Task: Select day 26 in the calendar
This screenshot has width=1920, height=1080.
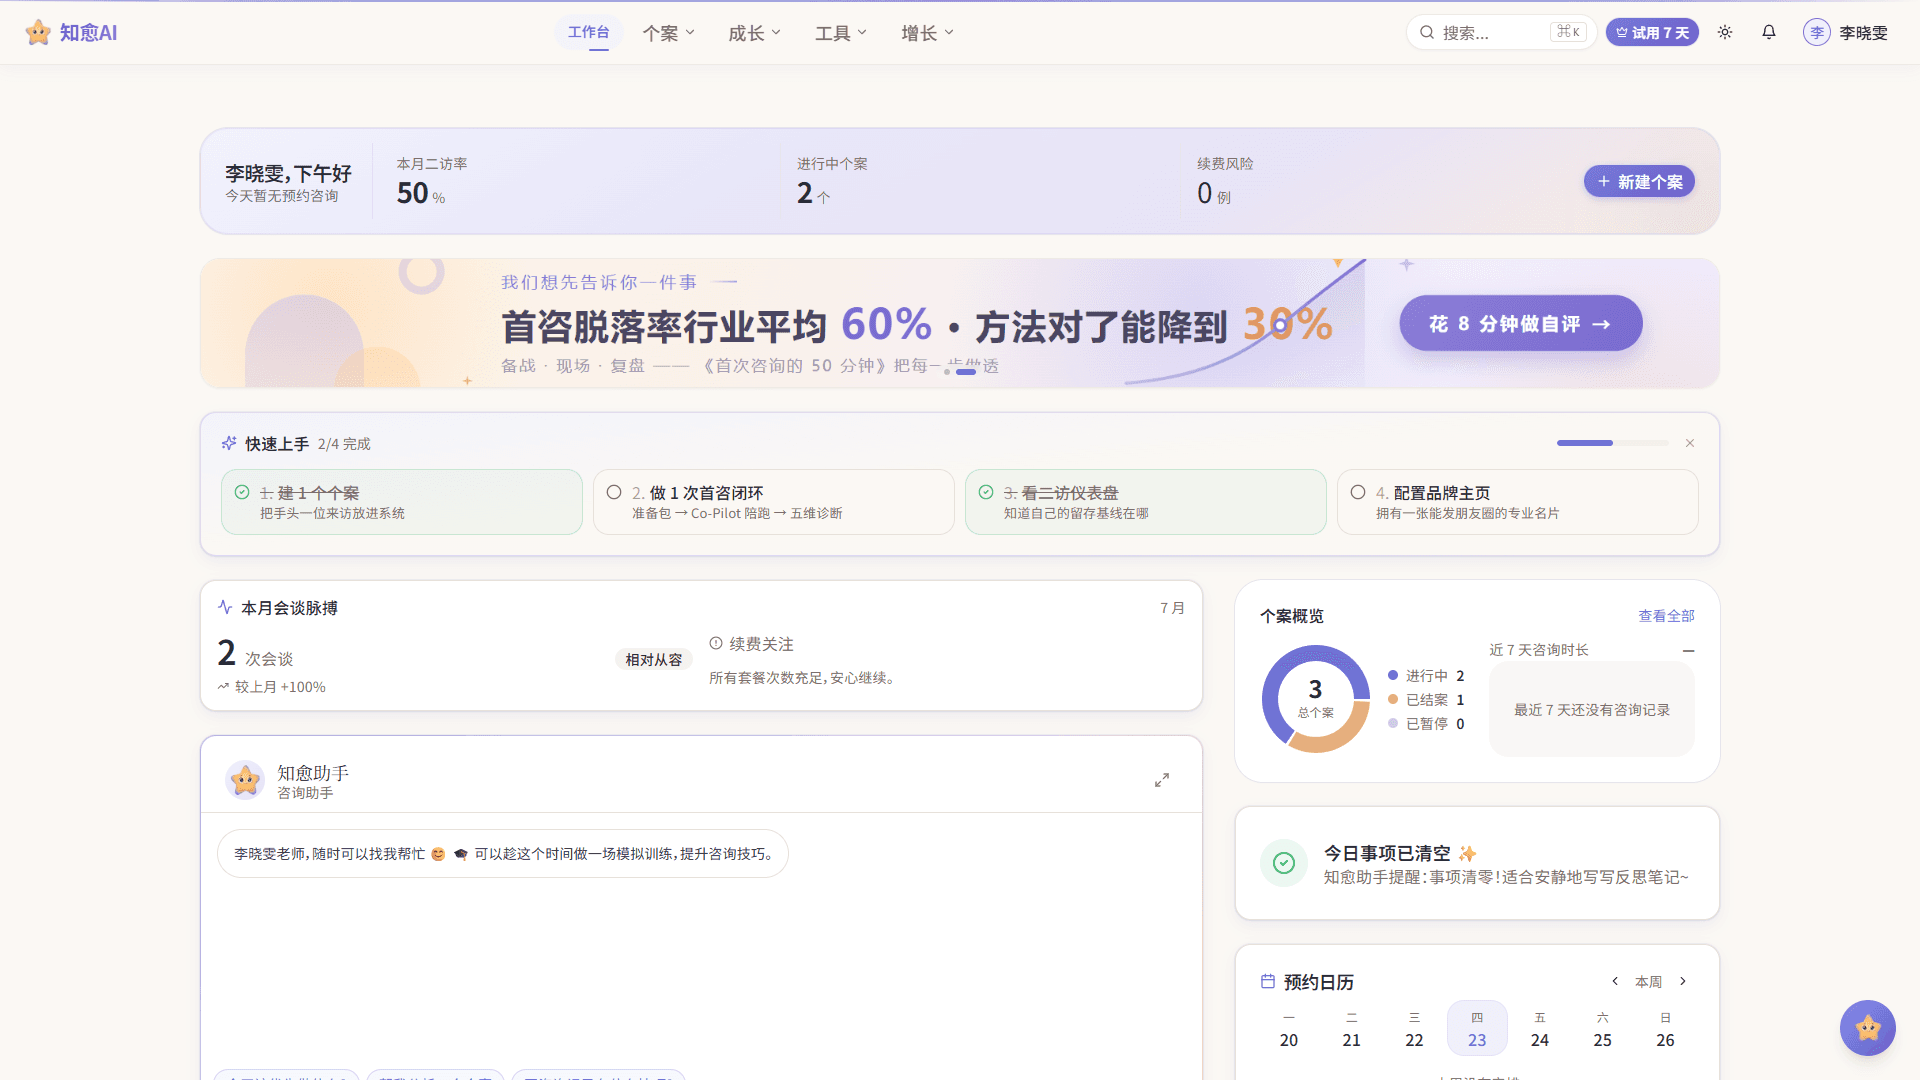Action: pos(1665,1029)
